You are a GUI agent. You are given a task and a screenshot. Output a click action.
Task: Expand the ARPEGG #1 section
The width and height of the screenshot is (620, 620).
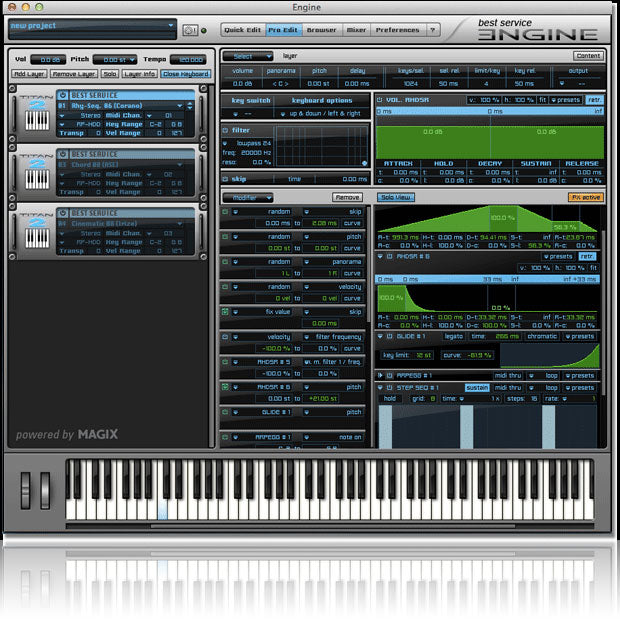point(380,376)
